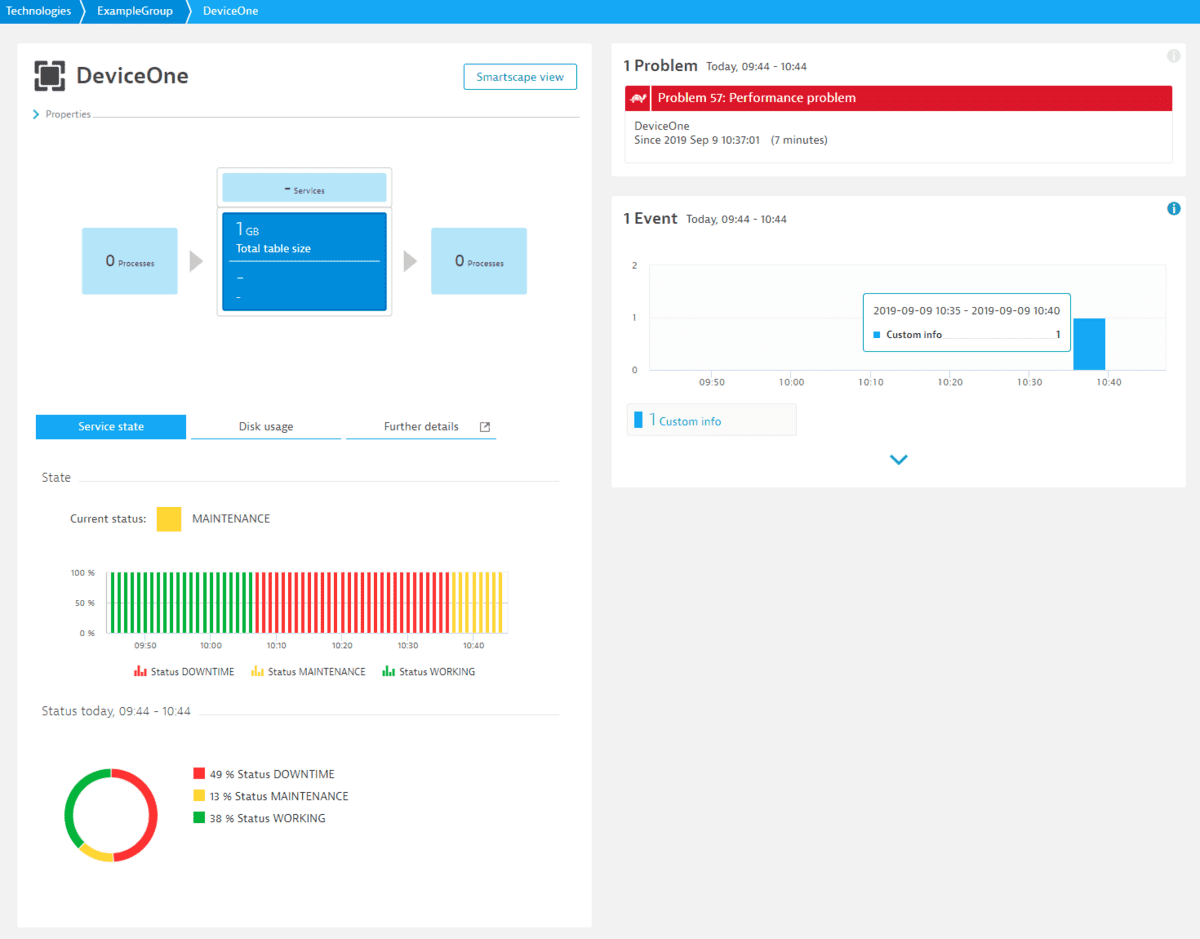Click the DeviceOne device icon in the header
The image size is (1200, 939).
coord(49,75)
